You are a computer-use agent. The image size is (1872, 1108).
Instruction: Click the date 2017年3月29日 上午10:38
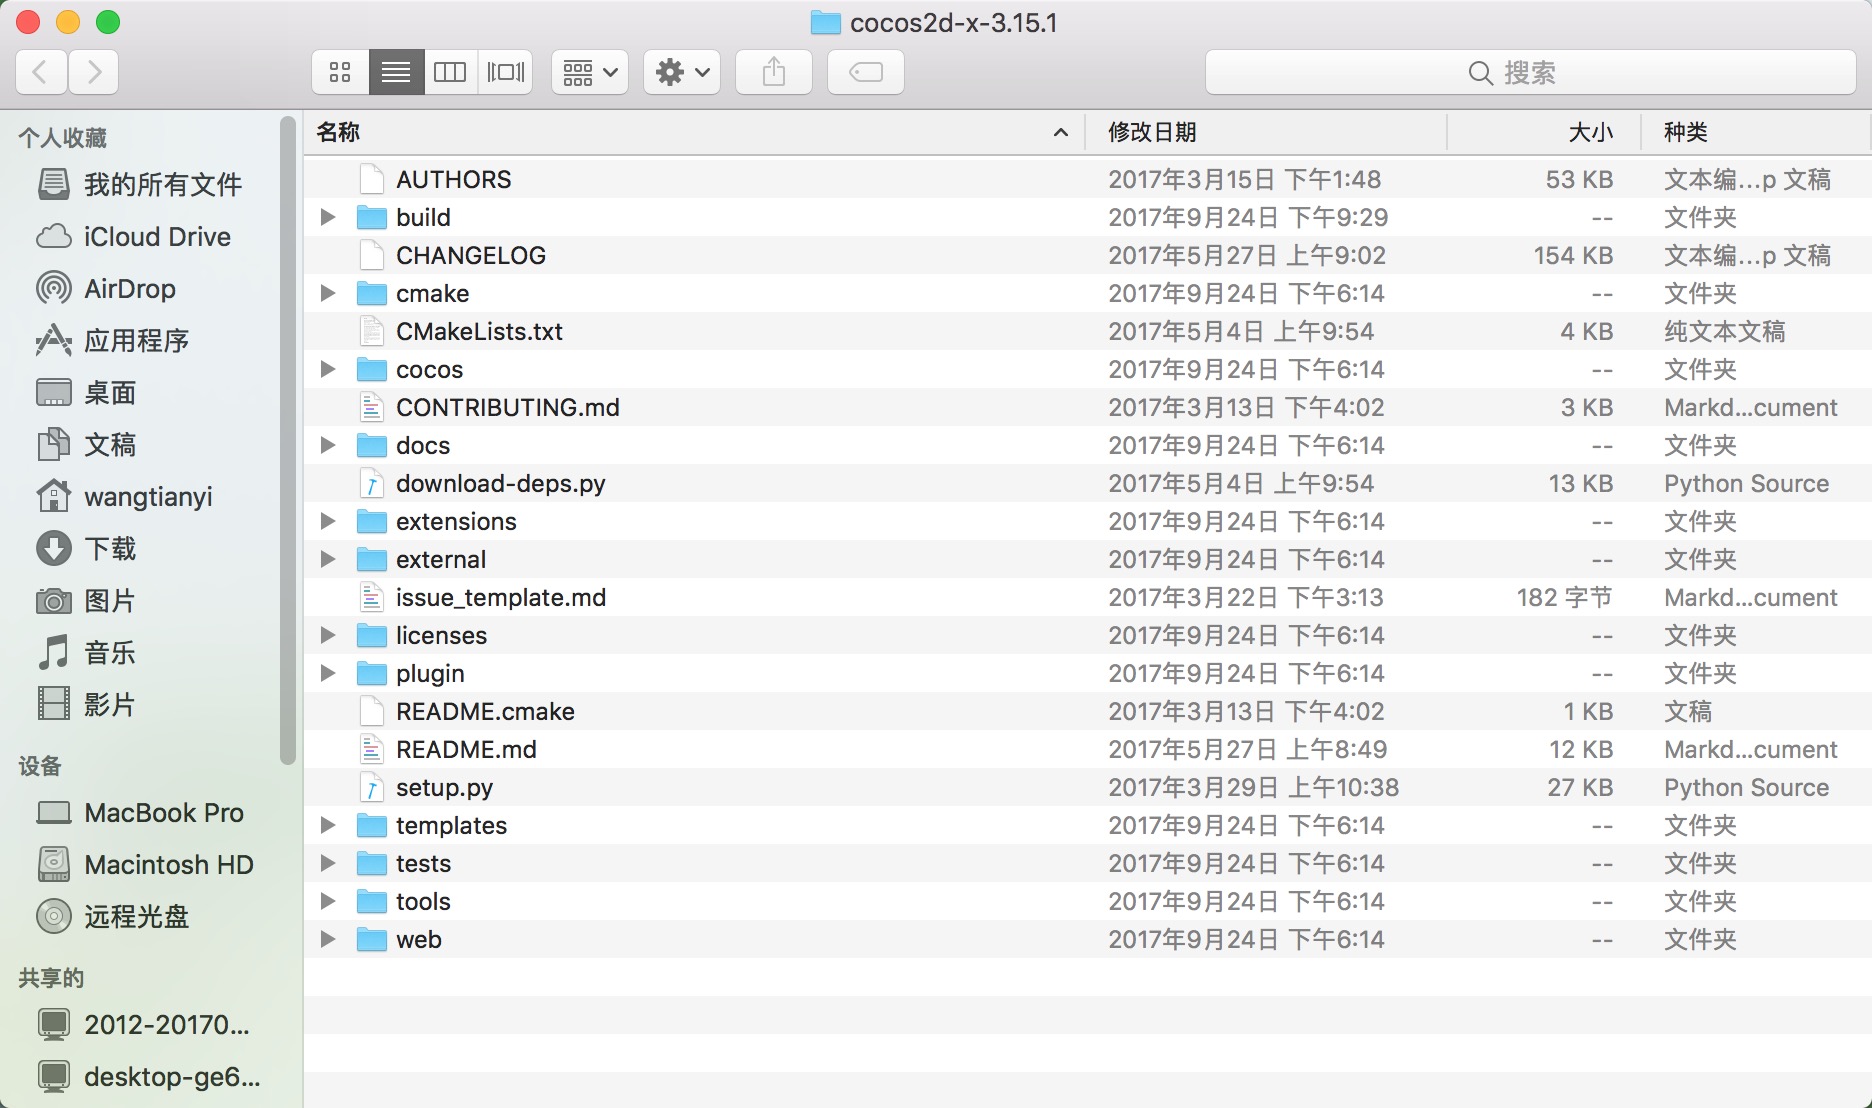point(1253,787)
